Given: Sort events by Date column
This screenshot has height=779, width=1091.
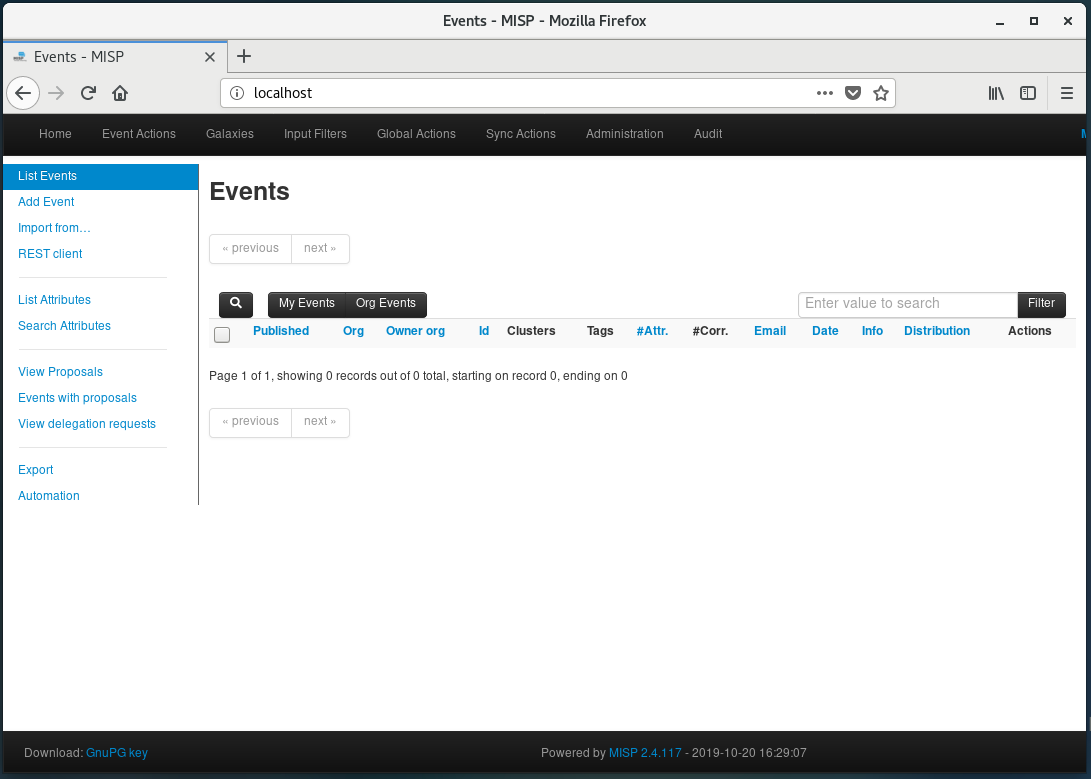Looking at the screenshot, I should pos(825,331).
